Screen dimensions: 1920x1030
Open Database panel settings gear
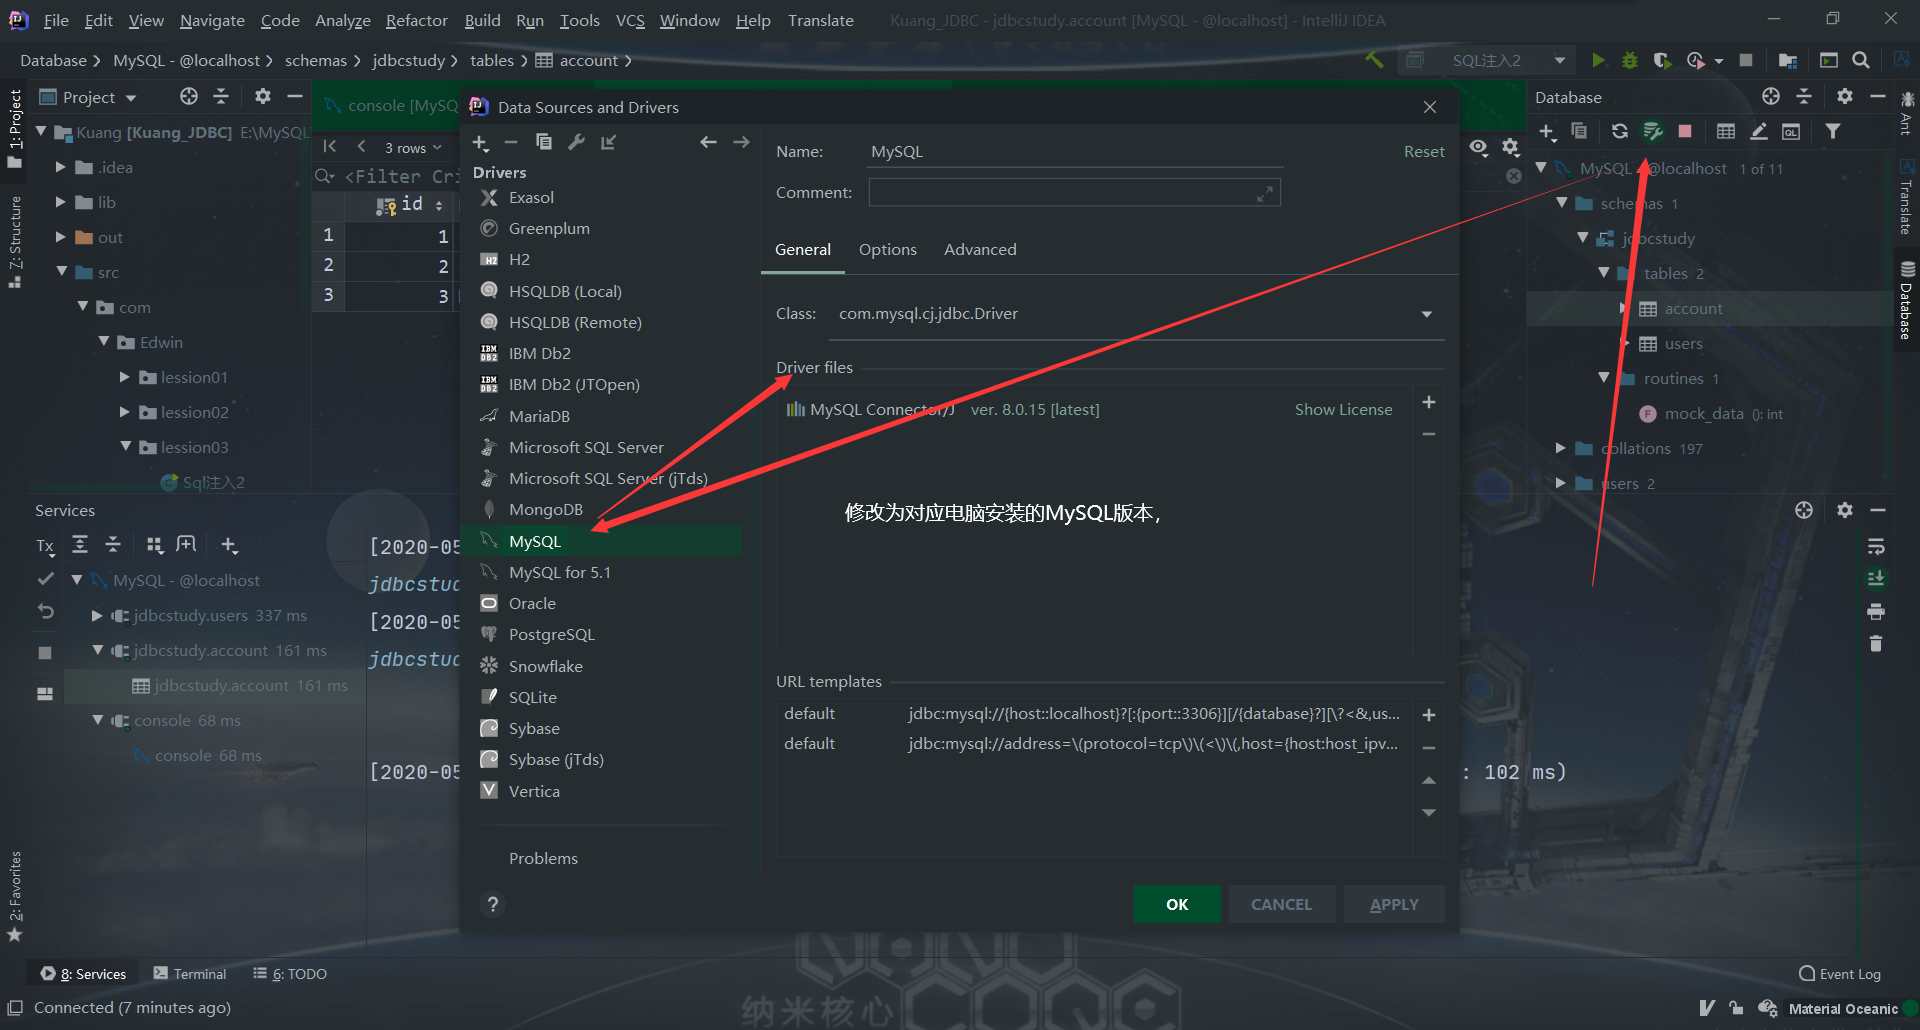tap(1845, 96)
